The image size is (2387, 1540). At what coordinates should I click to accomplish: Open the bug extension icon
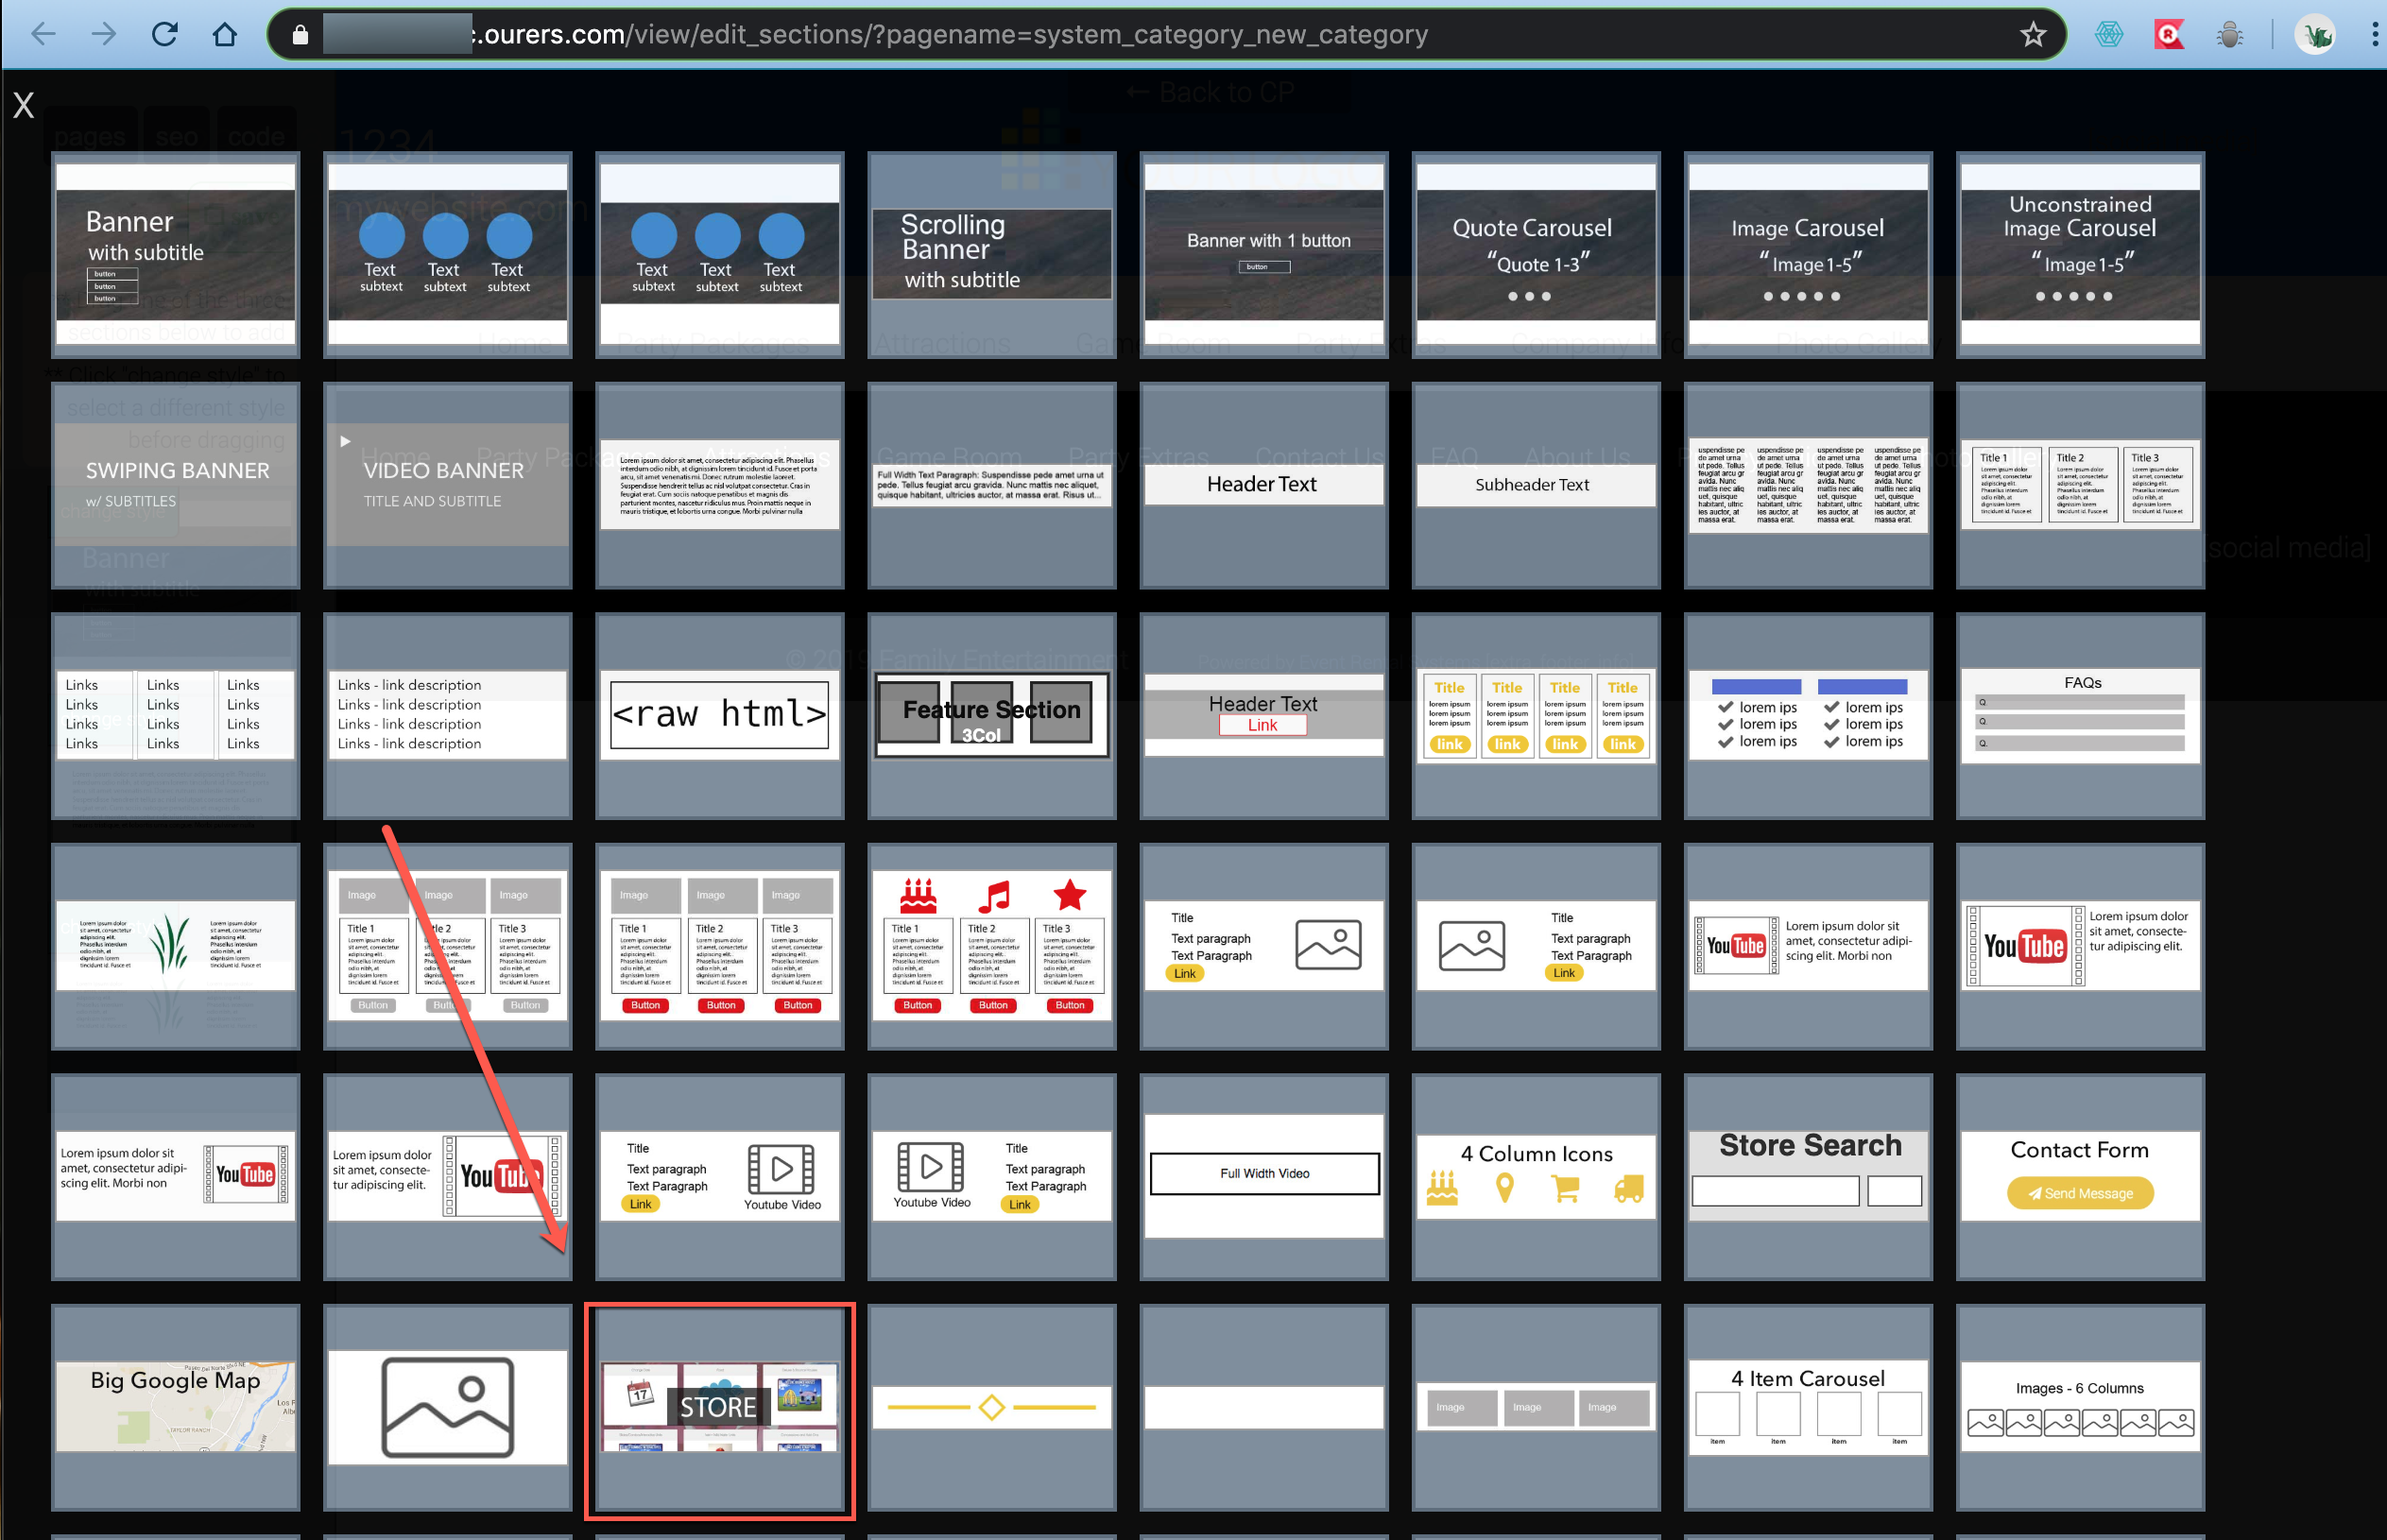(2229, 34)
